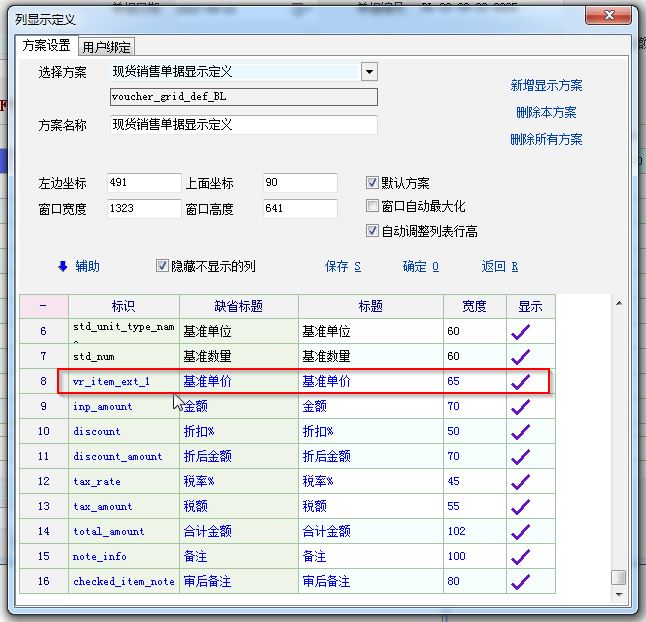Toggle 隐藏不显示的列 checkbox
Image resolution: width=646 pixels, height=622 pixels.
point(162,266)
